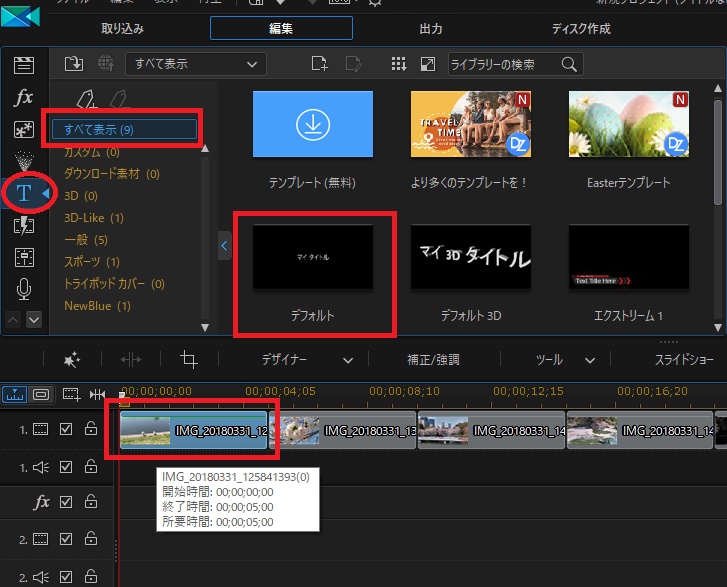This screenshot has width=727, height=587.
Task: Switch to the 出力 tab
Action: tap(431, 28)
